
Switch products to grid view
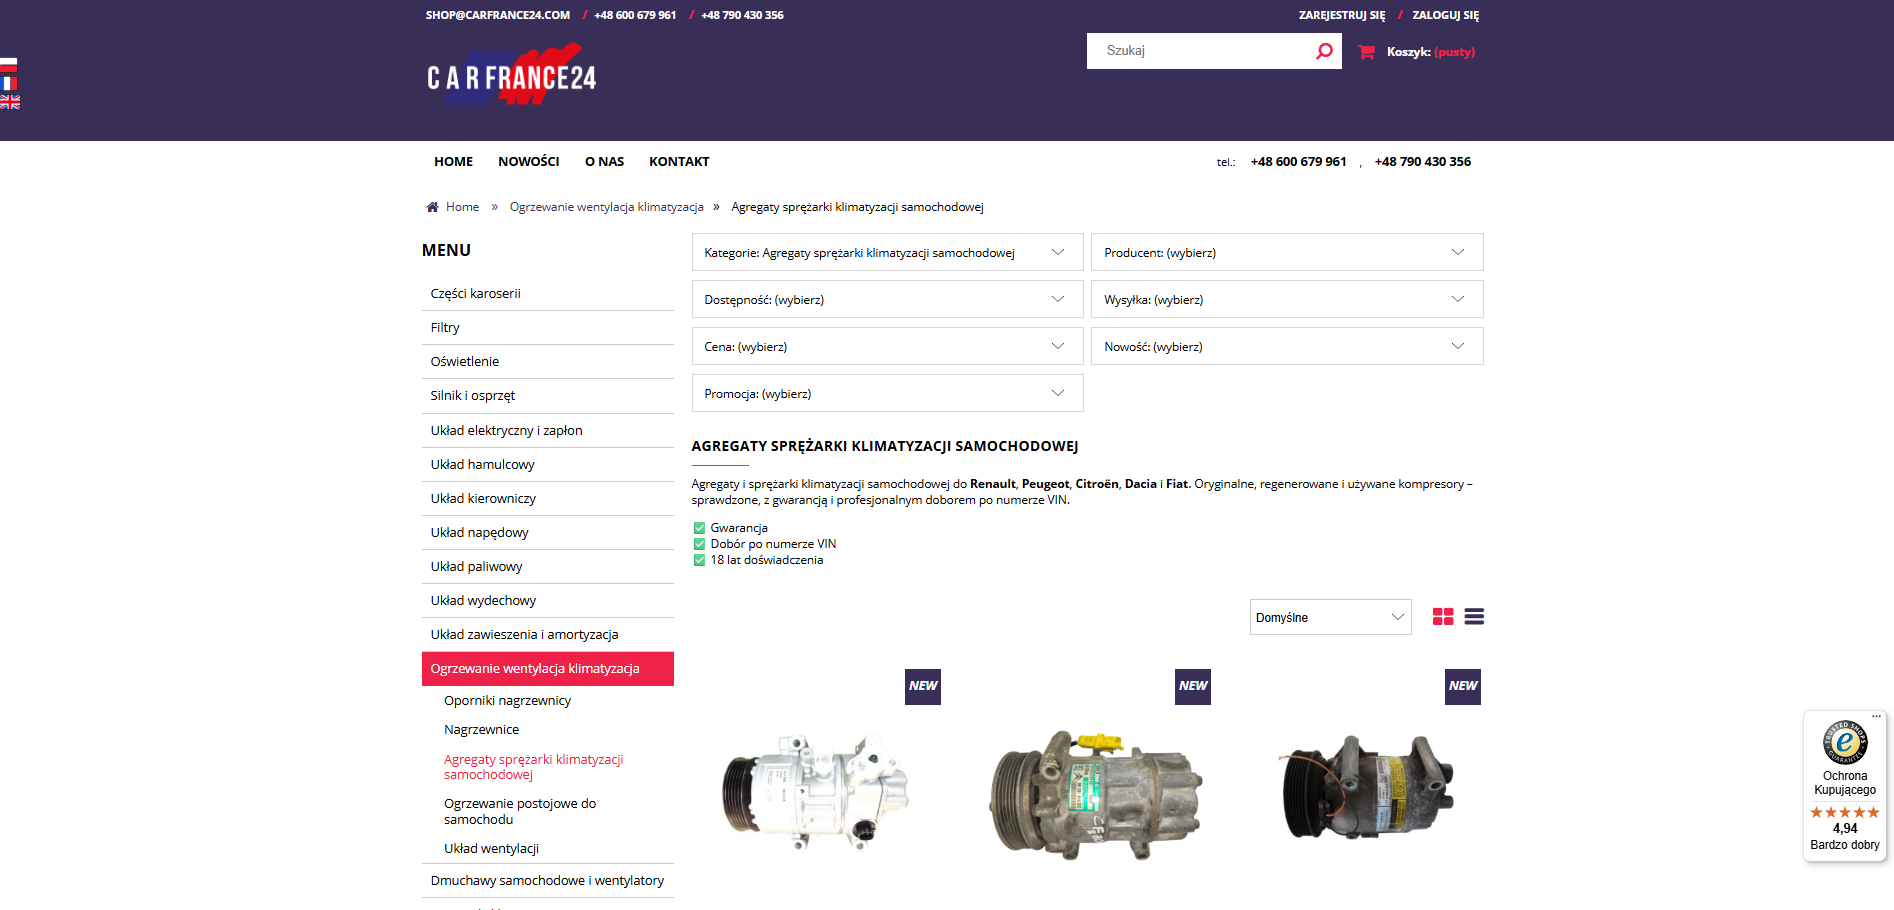pyautogui.click(x=1442, y=617)
